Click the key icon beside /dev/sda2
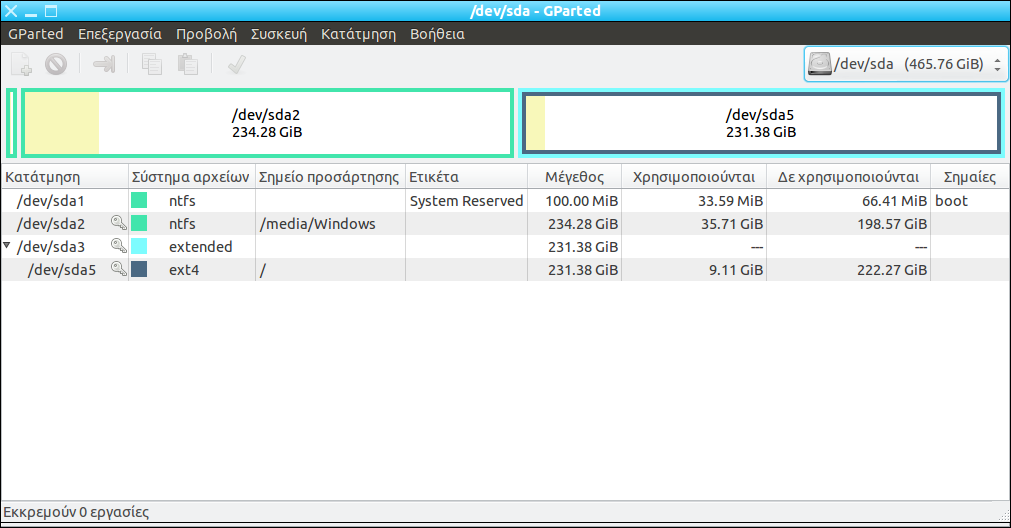 (x=119, y=224)
